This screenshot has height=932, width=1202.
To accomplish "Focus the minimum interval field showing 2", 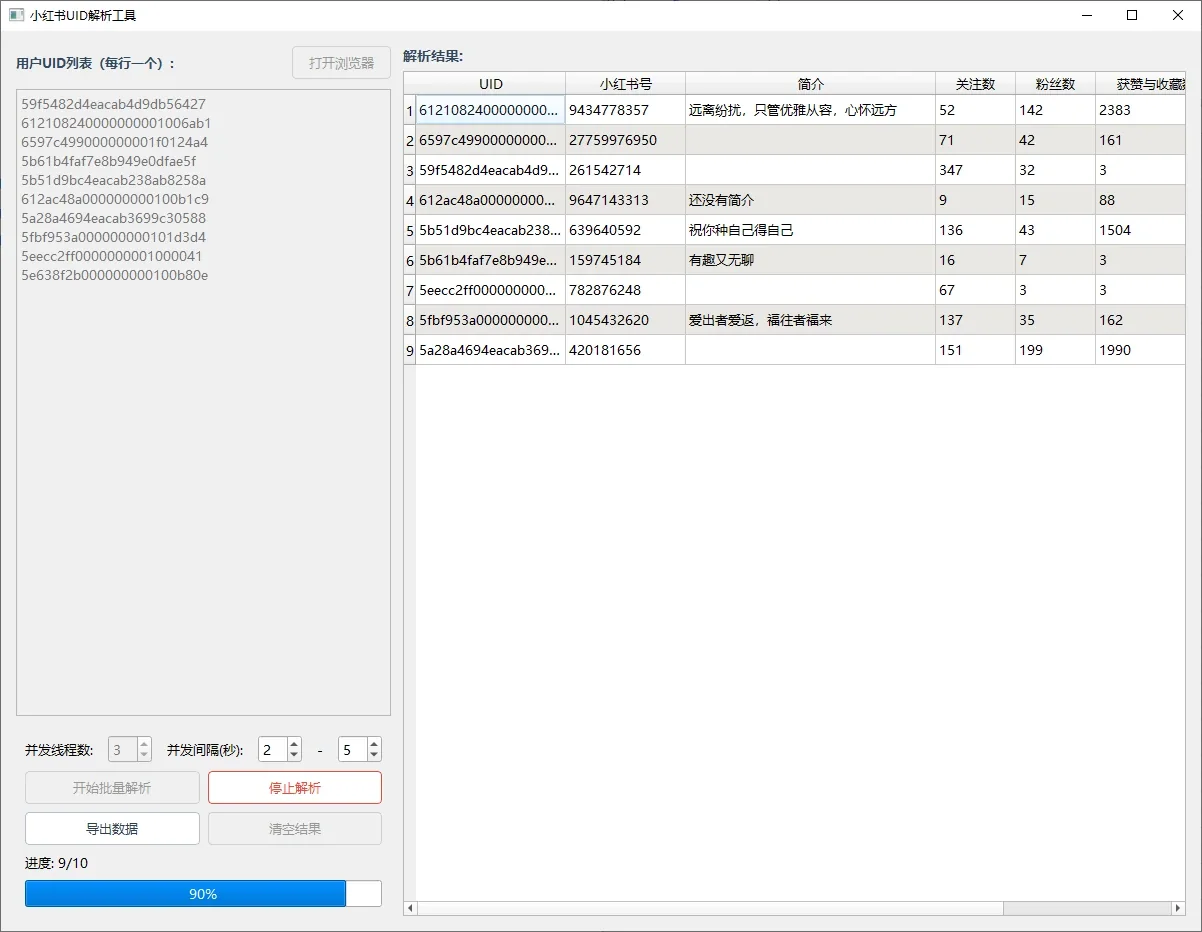I will pos(272,750).
